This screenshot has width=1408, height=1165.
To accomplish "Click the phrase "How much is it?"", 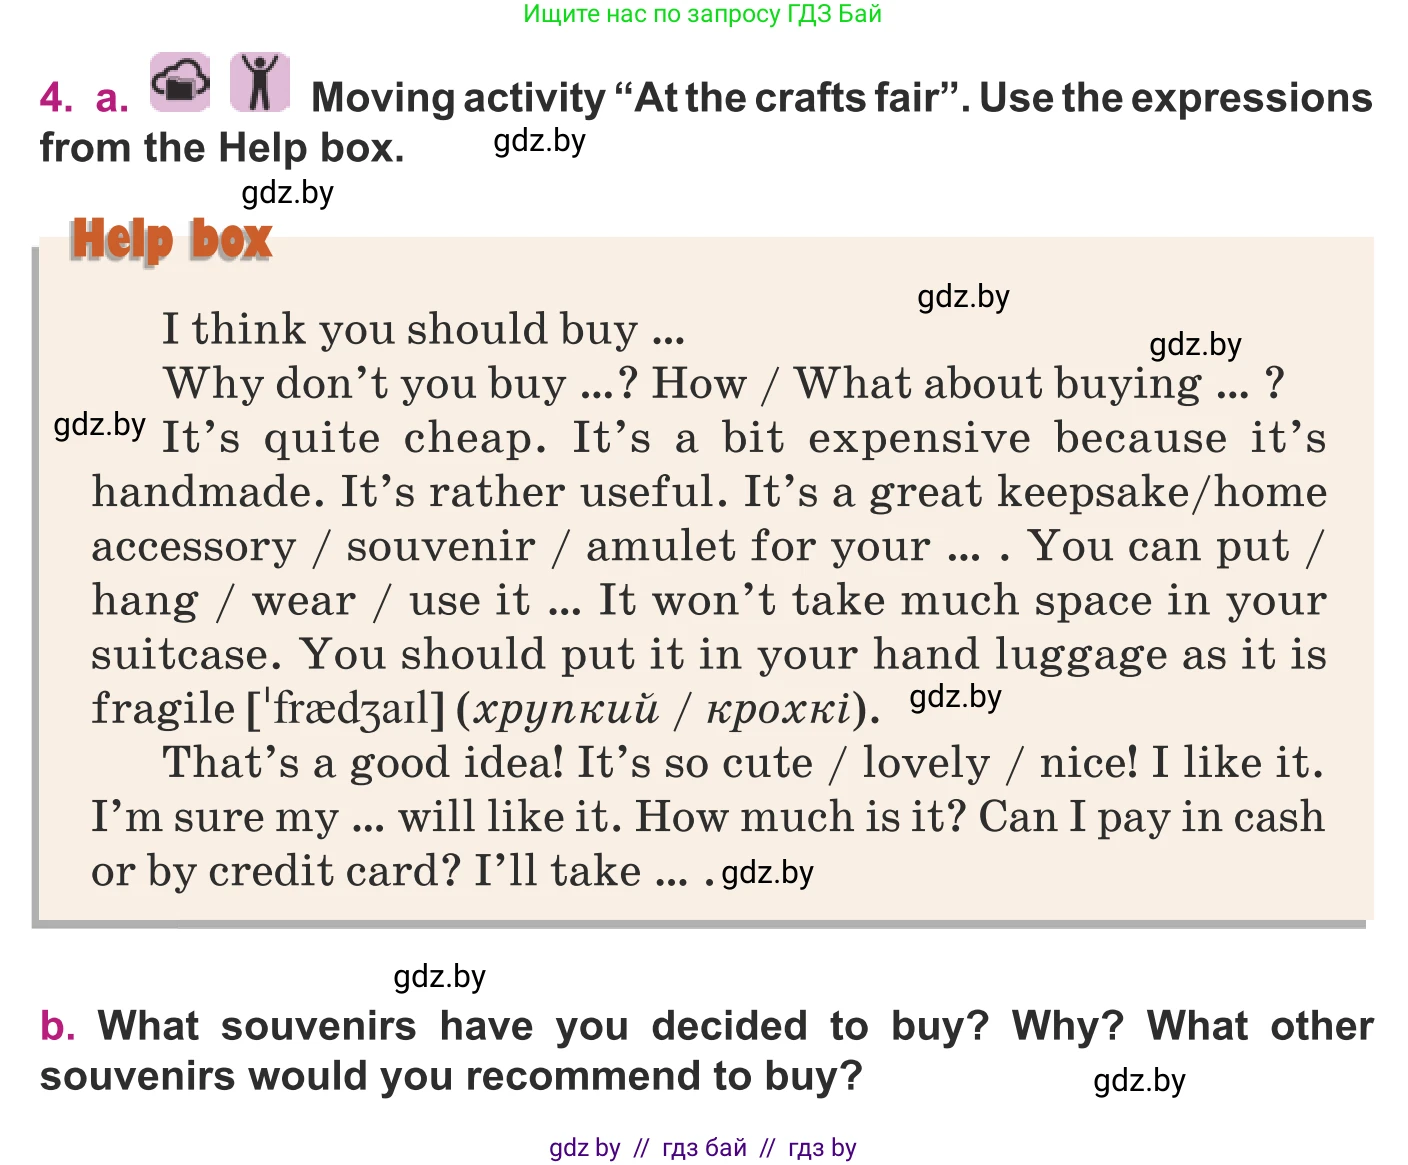I will [800, 817].
